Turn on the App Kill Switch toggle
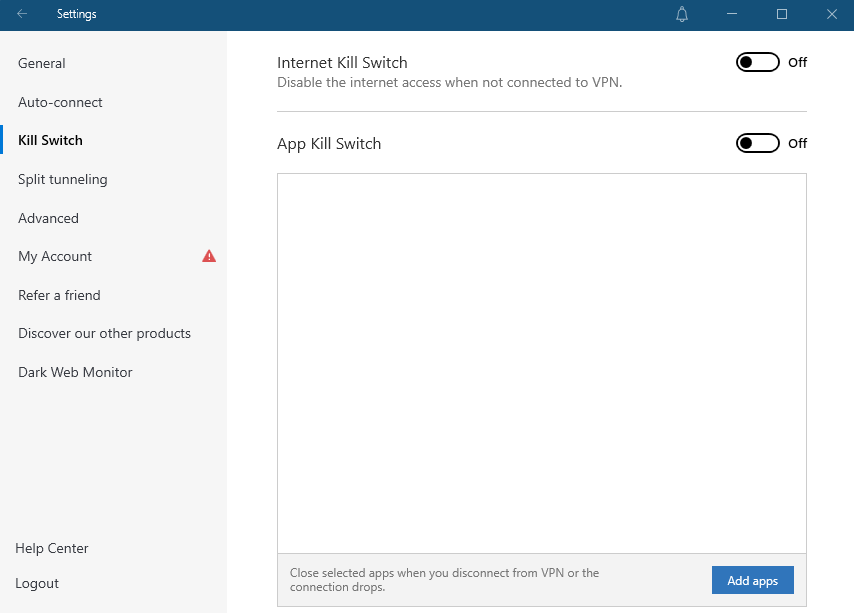This screenshot has height=613, width=854. [757, 143]
